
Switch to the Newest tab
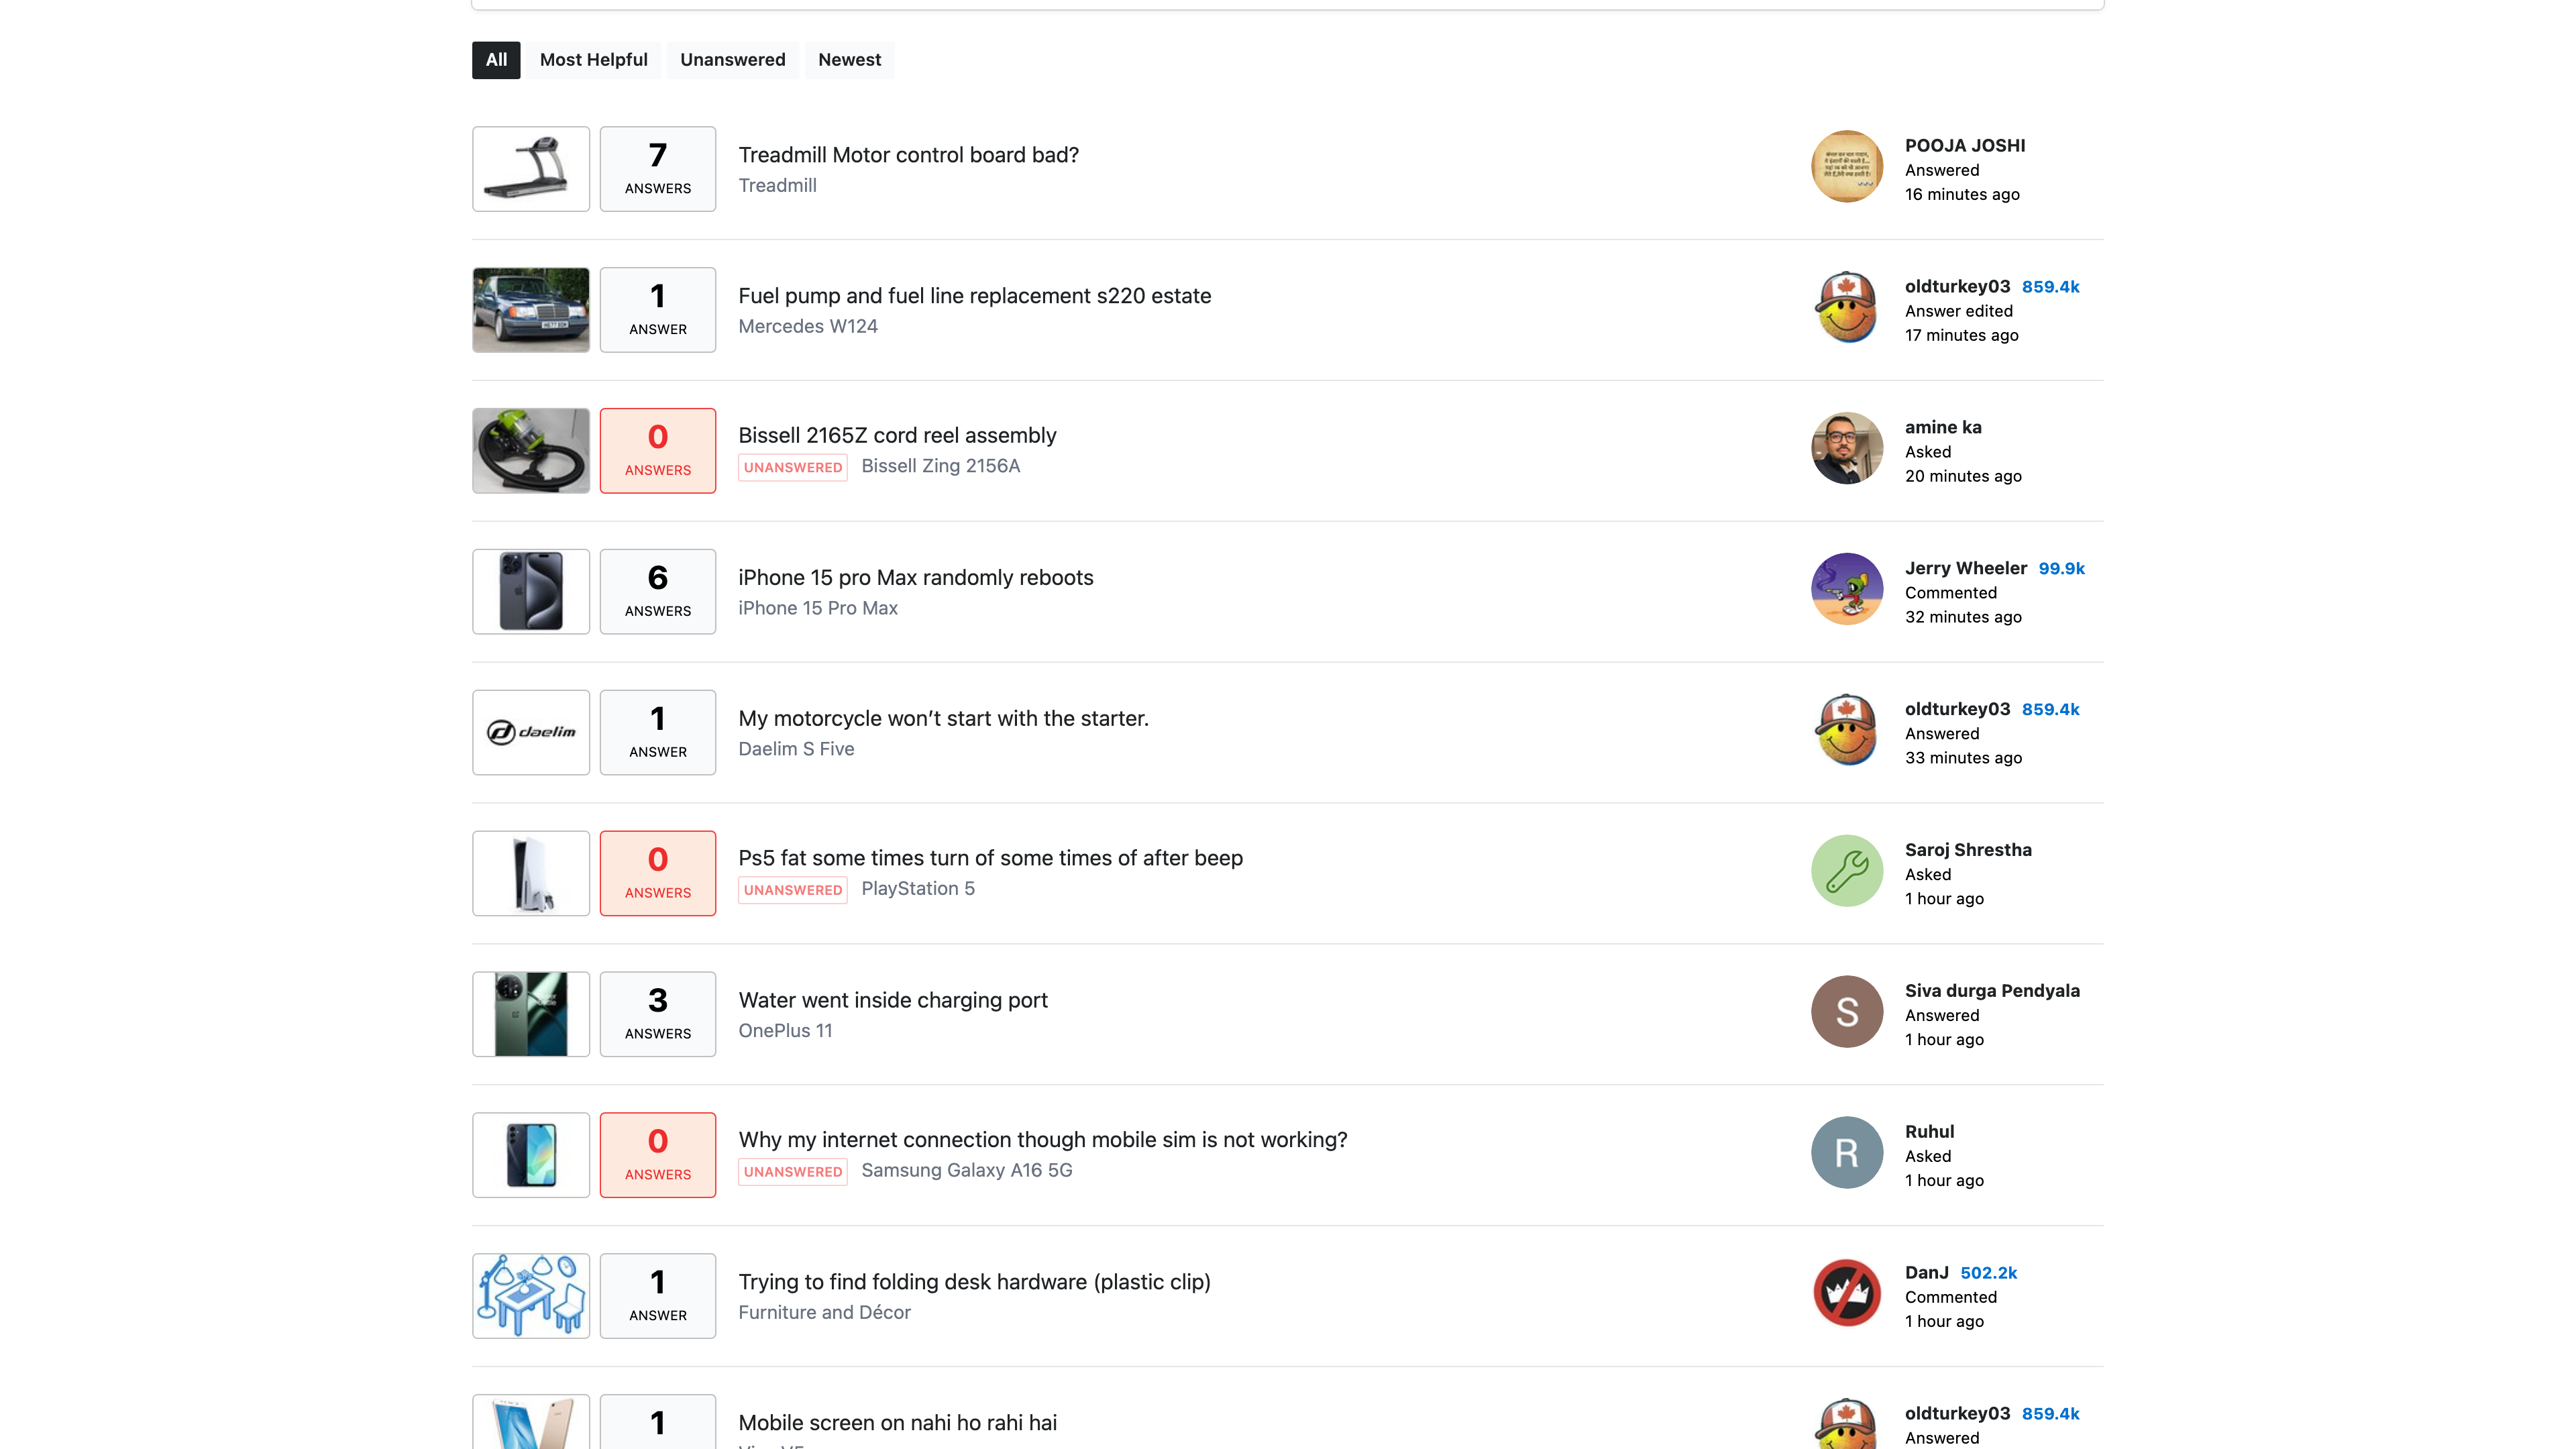click(849, 60)
